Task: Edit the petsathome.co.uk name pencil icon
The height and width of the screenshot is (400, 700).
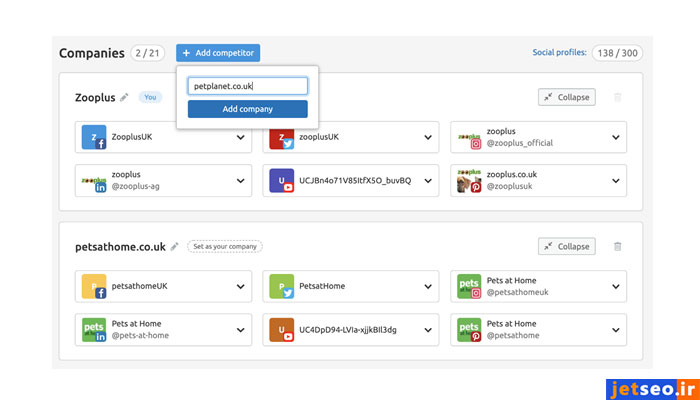Action: tap(175, 246)
